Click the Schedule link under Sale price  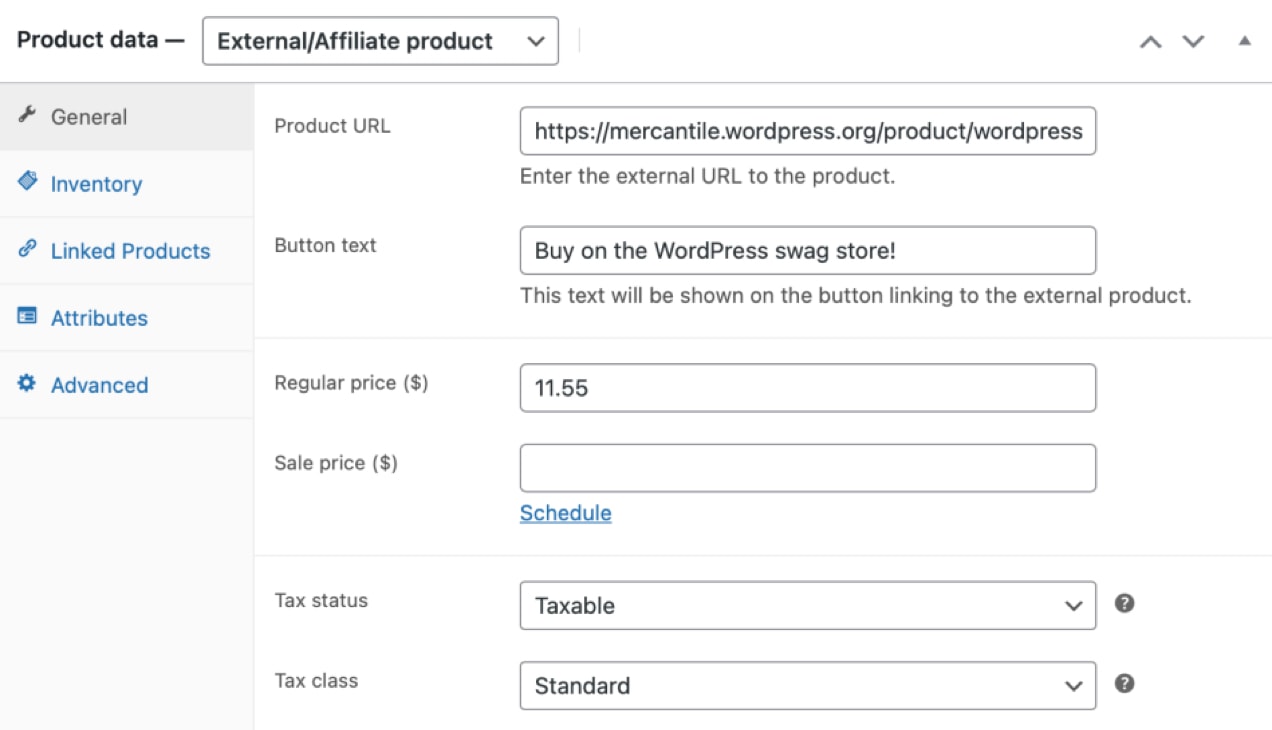click(565, 513)
